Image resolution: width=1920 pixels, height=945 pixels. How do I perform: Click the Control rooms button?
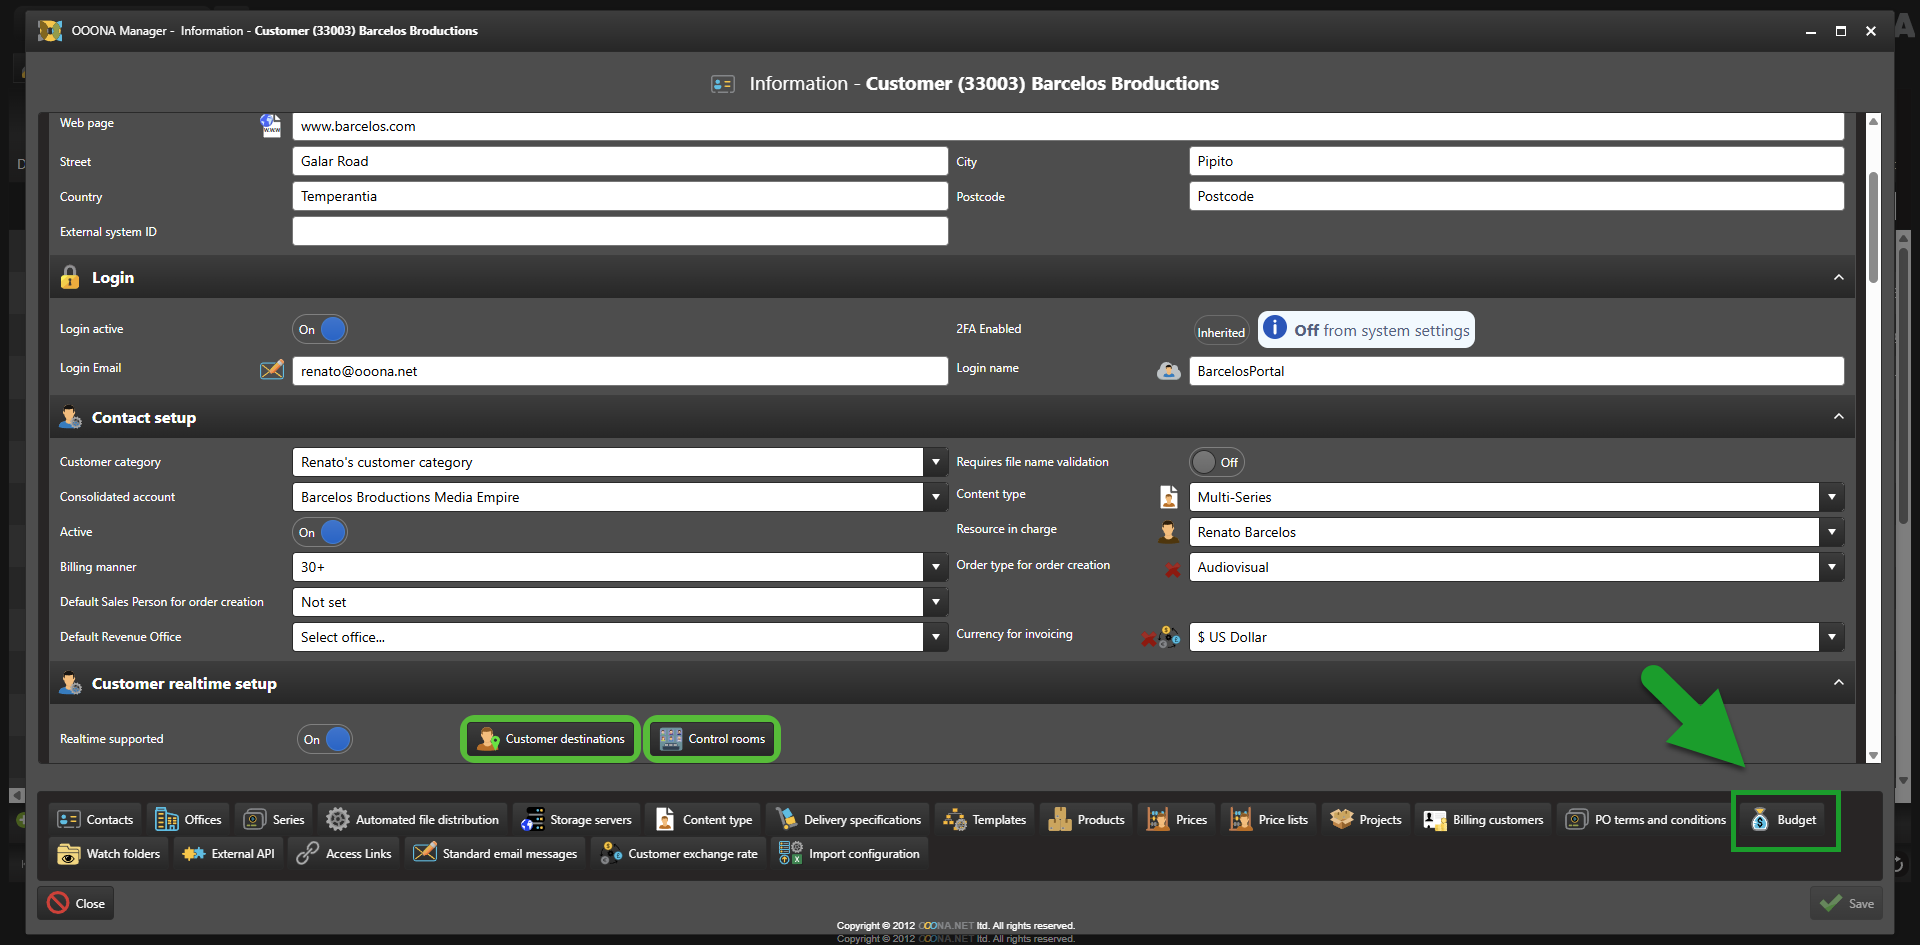pos(712,739)
